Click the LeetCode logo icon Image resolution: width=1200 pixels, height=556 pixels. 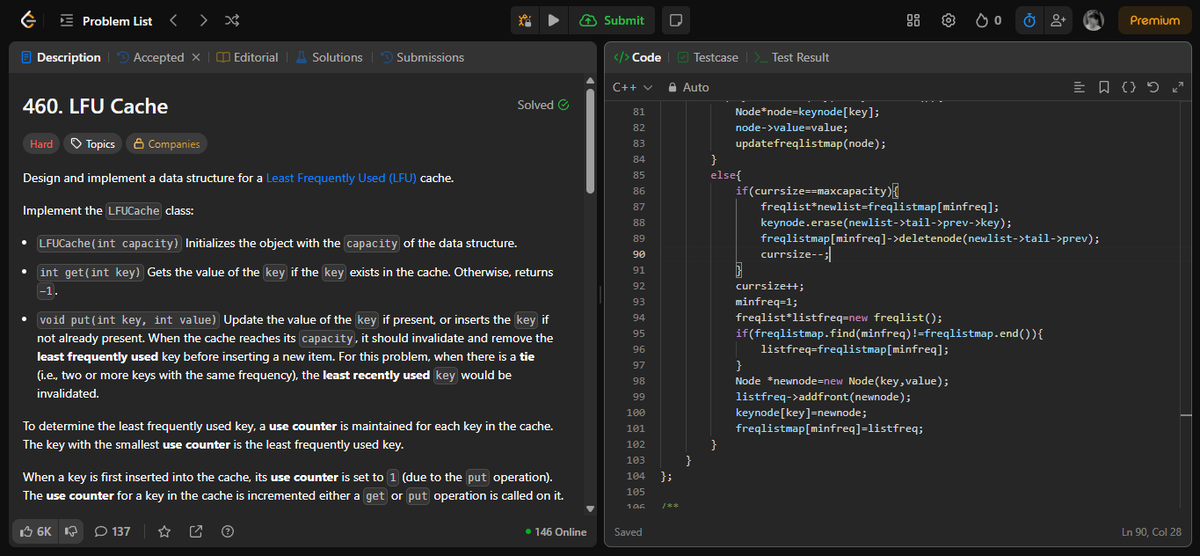[29, 20]
